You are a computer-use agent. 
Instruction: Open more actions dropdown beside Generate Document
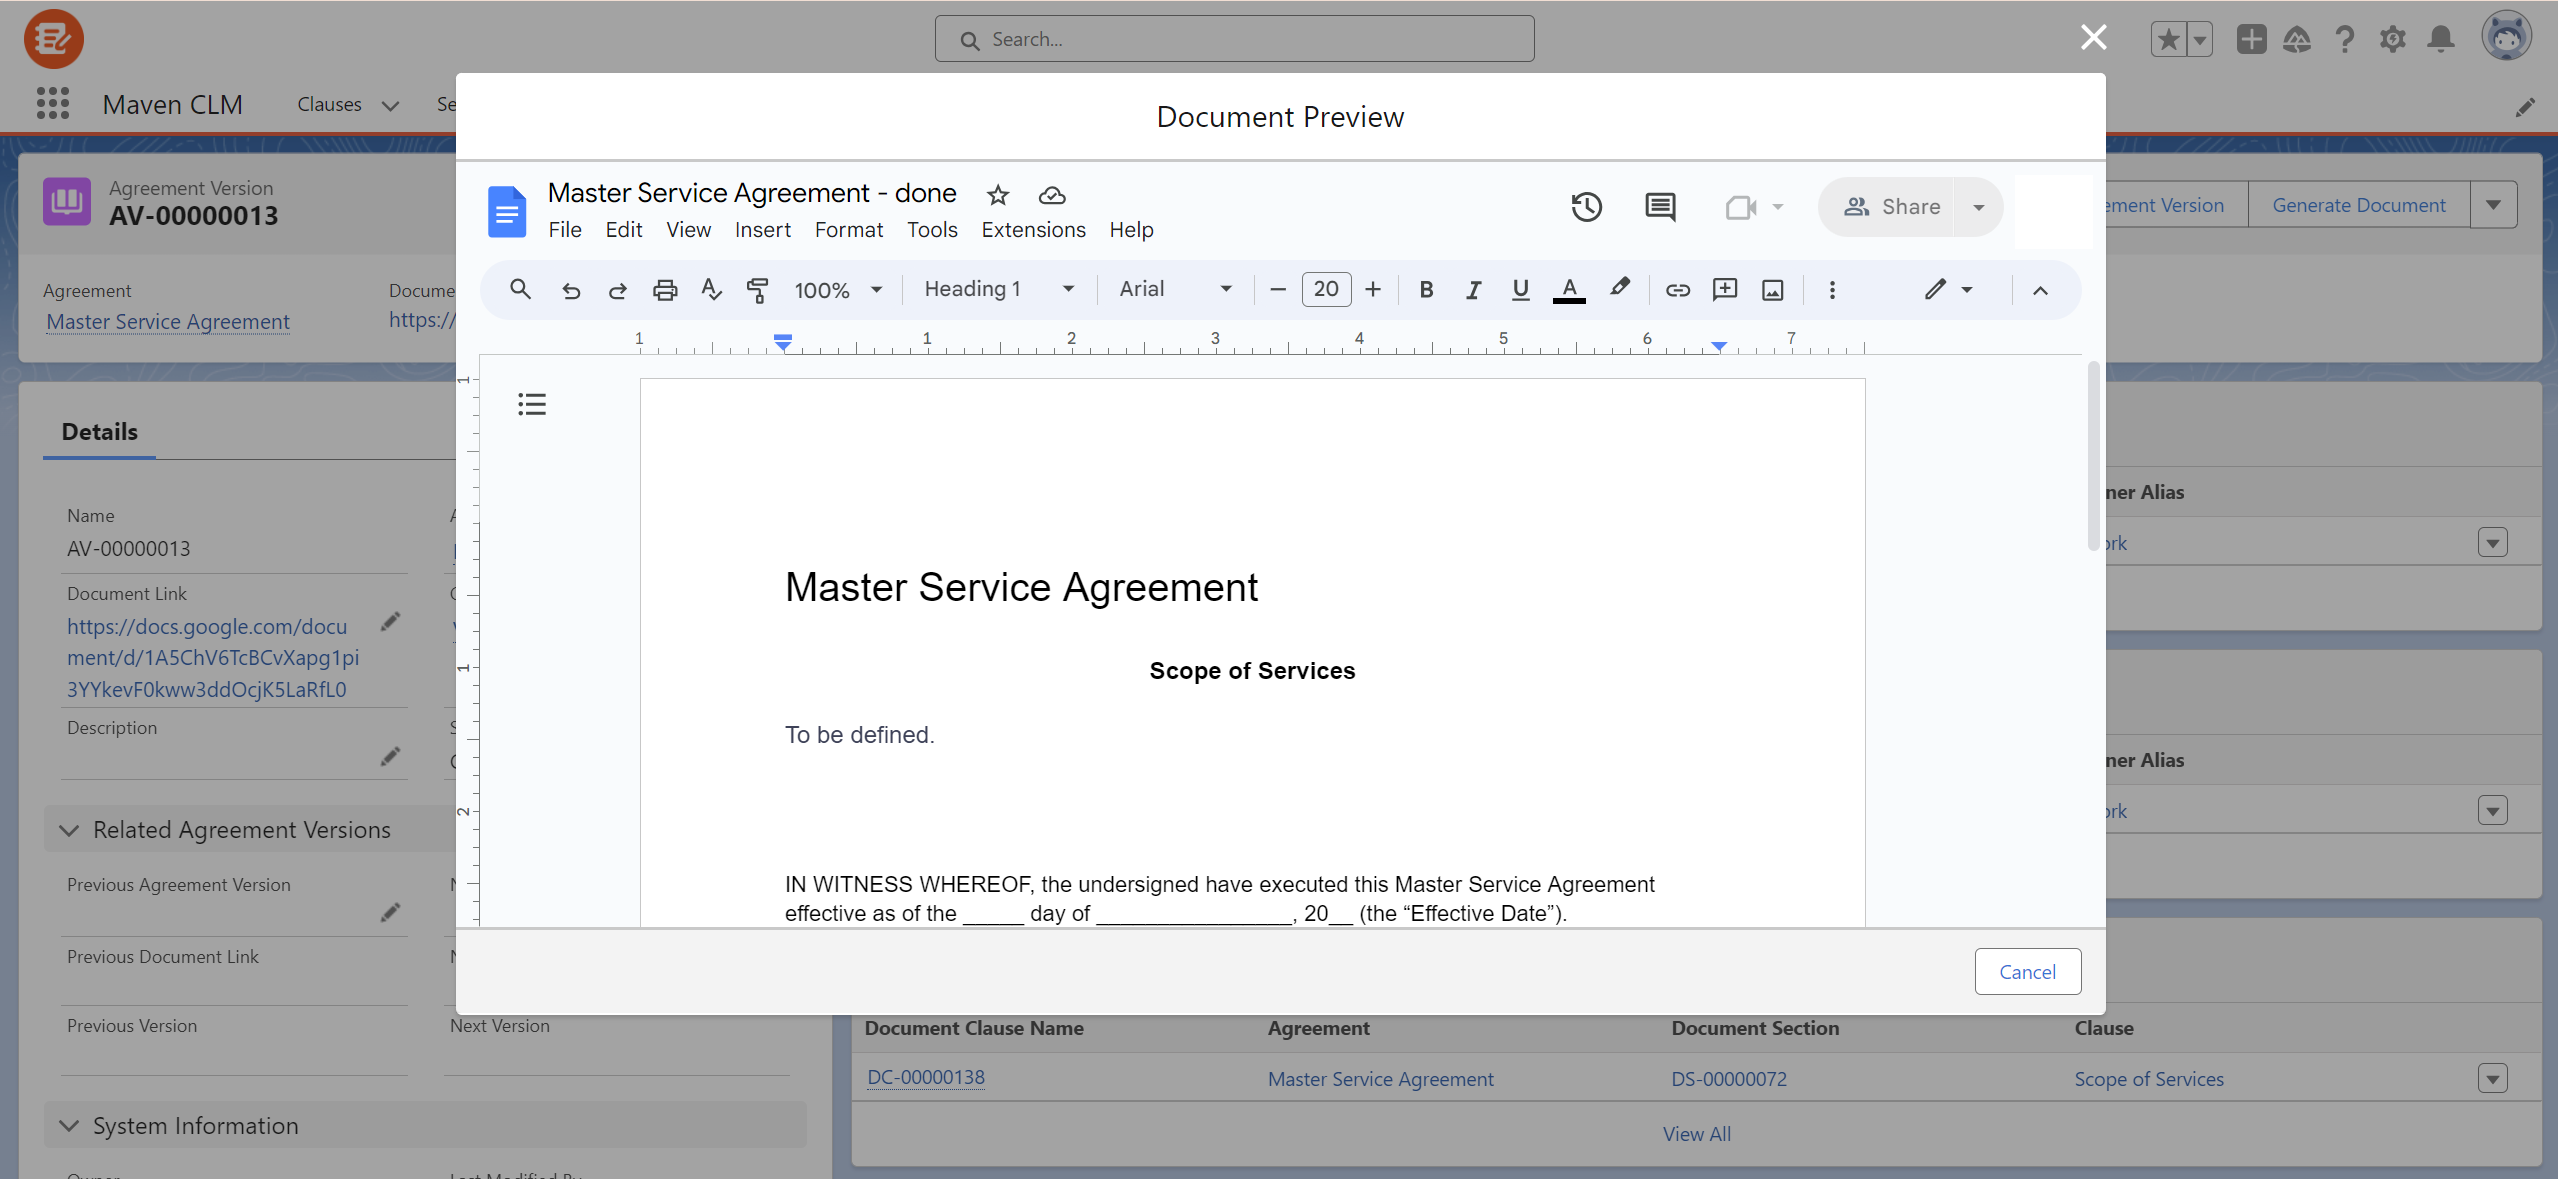[2493, 205]
